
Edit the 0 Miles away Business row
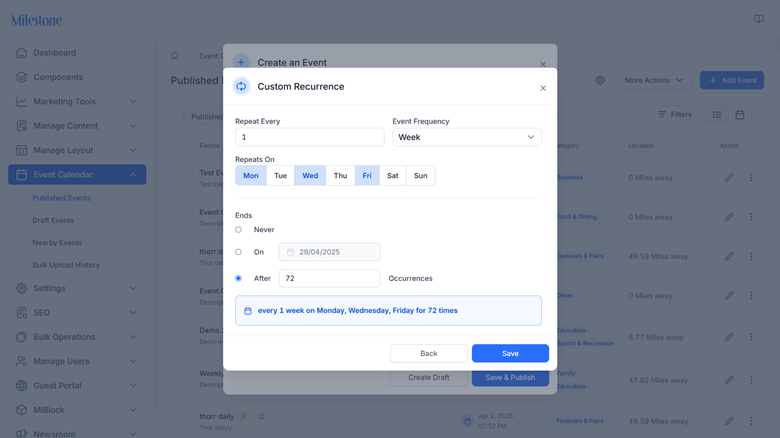[x=729, y=178]
